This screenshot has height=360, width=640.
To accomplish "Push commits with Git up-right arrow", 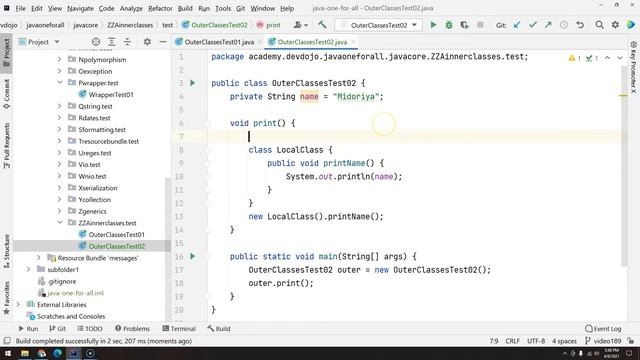I will (x=548, y=25).
